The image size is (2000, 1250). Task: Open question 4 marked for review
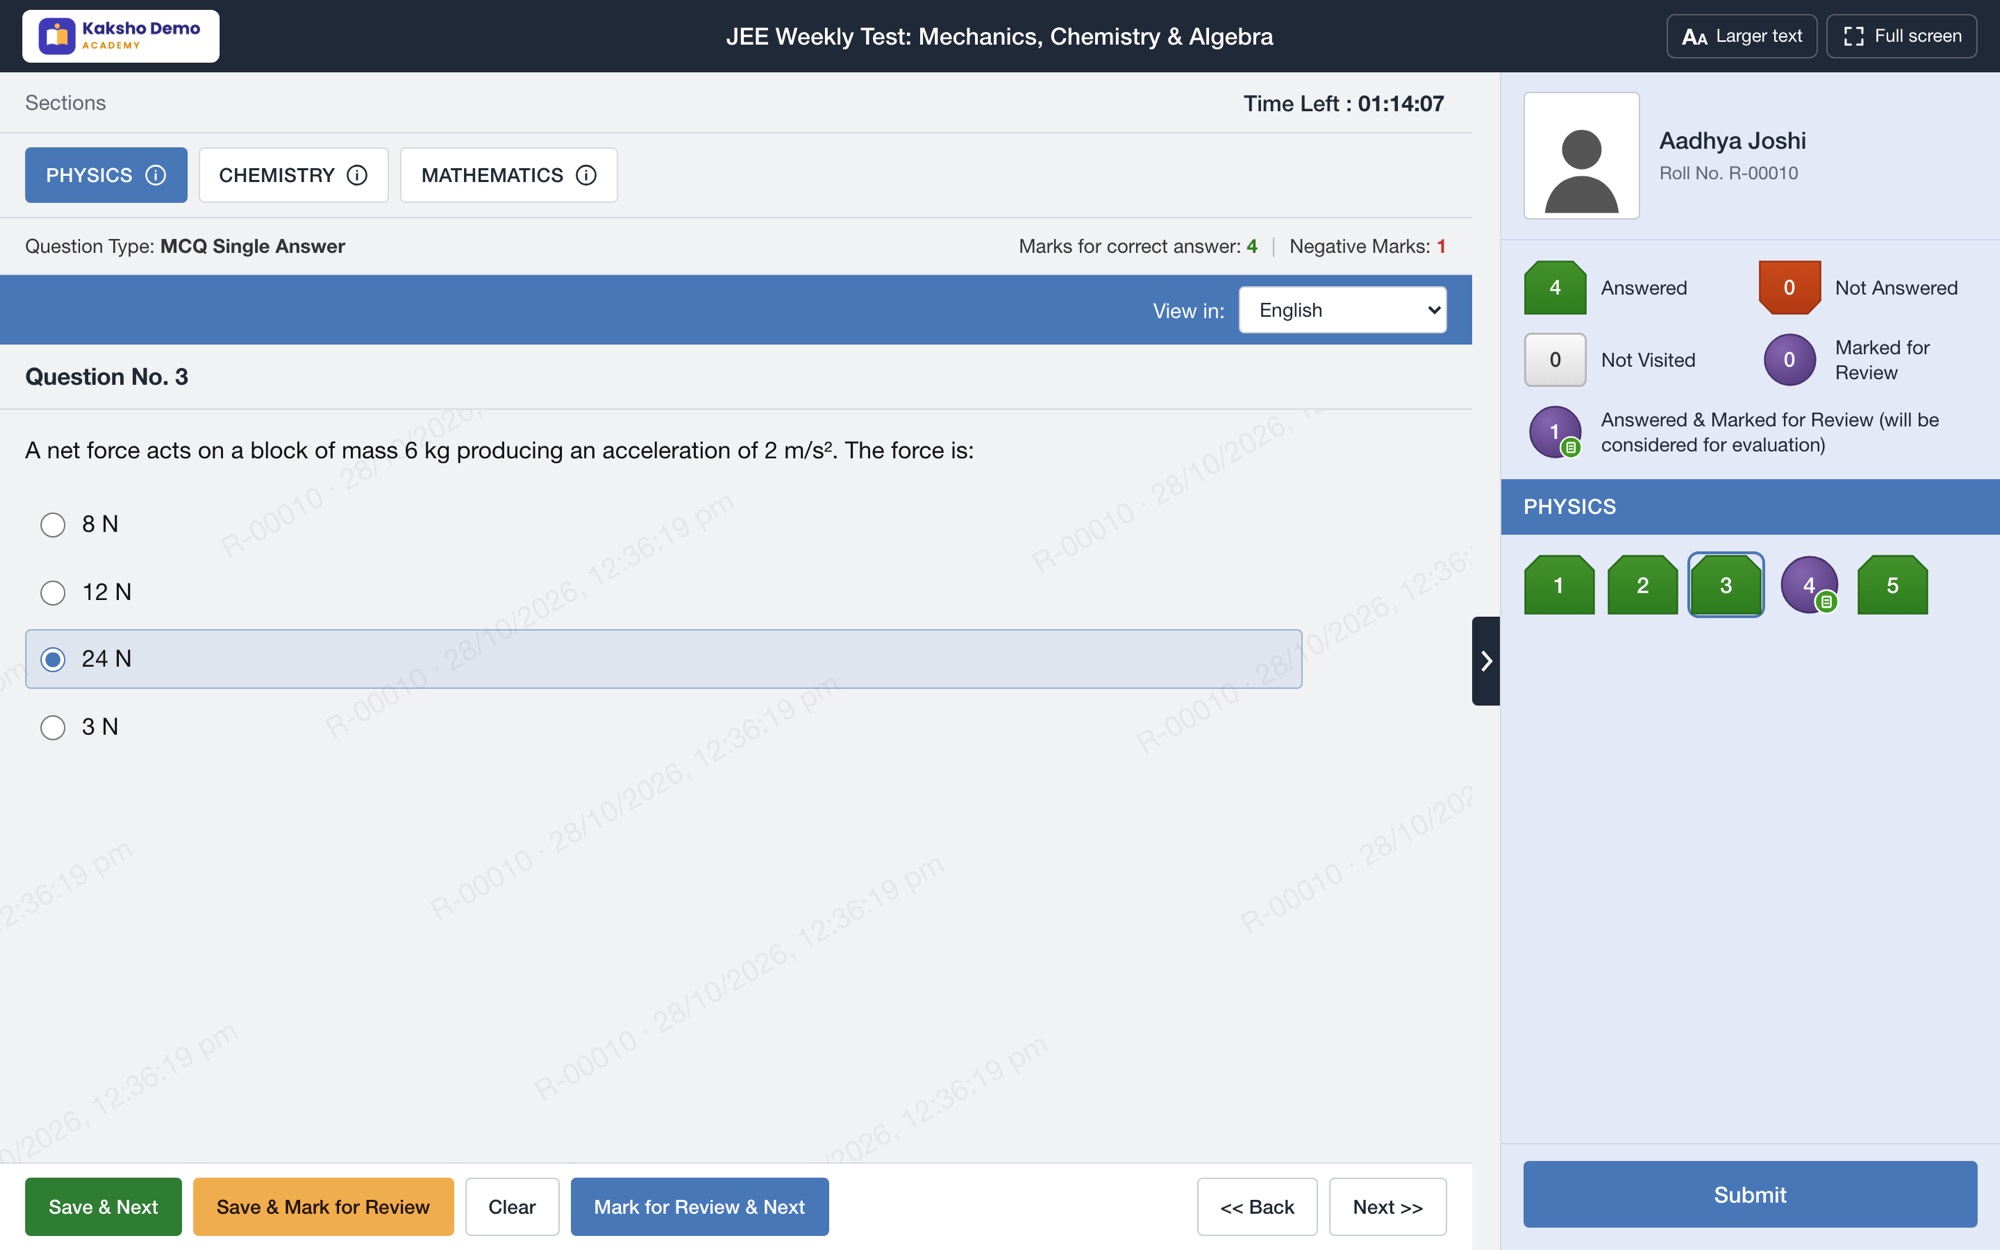tap(1809, 585)
